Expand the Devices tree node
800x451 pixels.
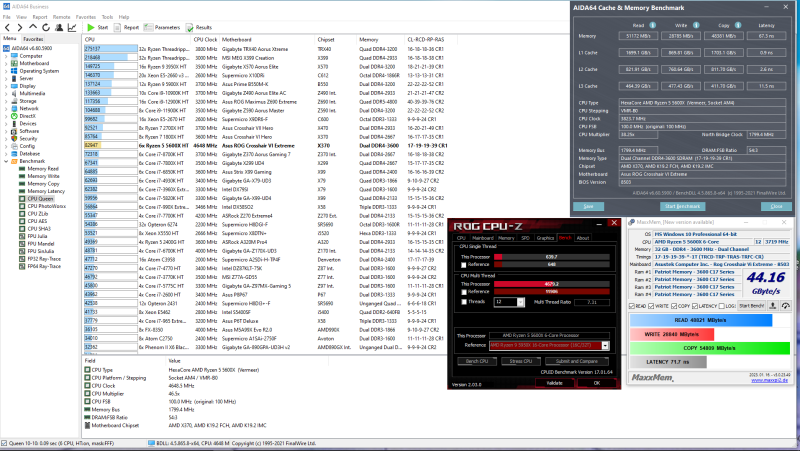6,123
